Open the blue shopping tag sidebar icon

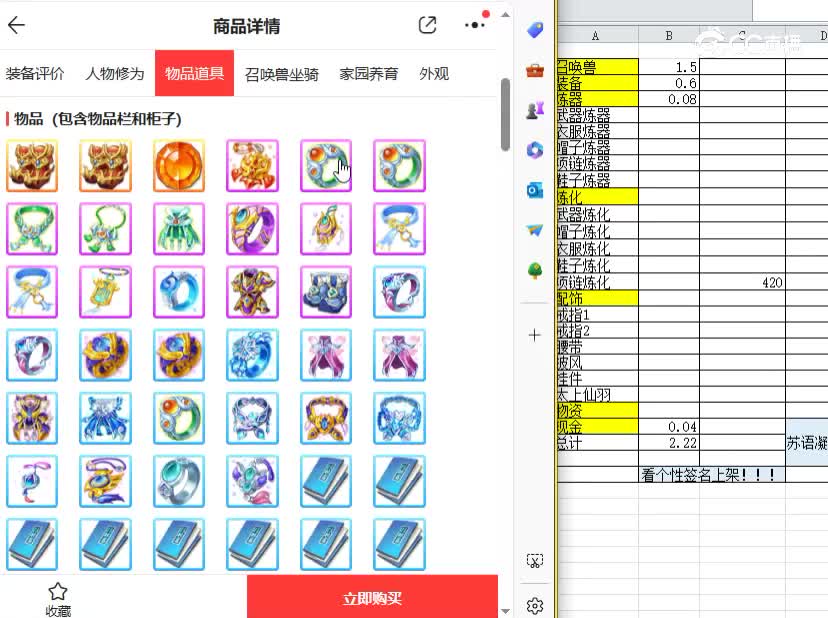coord(535,30)
